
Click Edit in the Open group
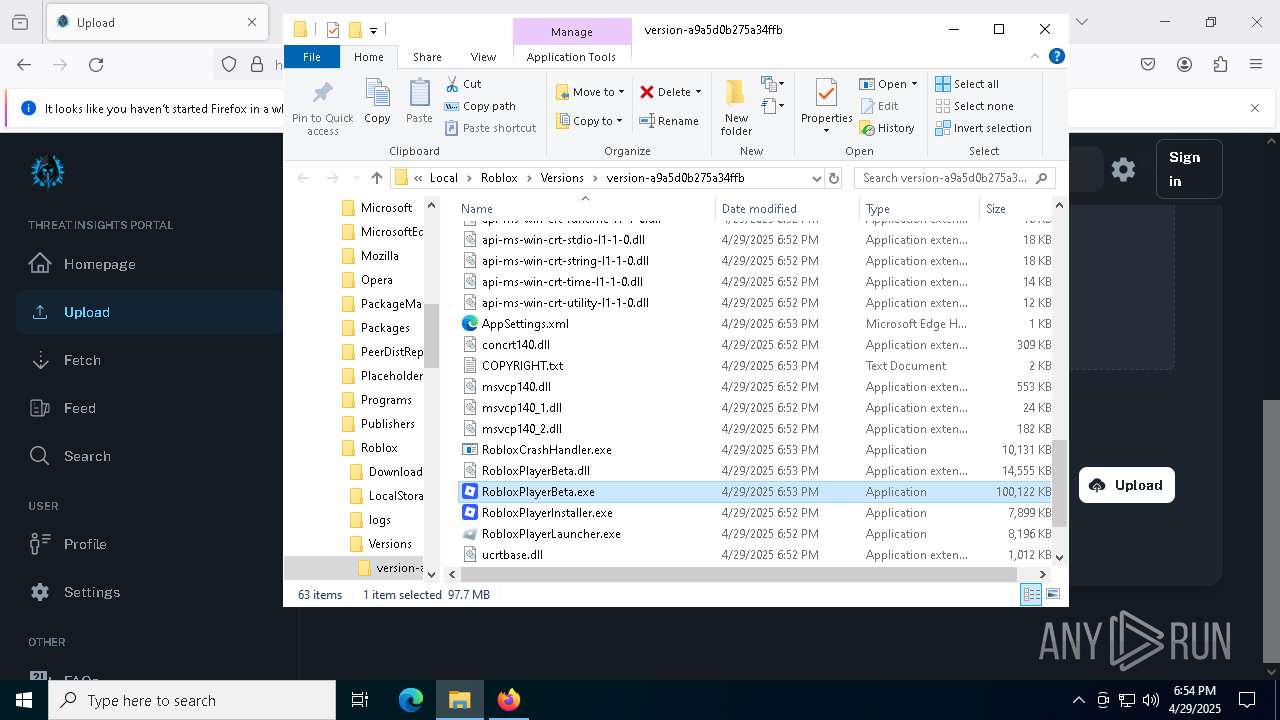[879, 106]
